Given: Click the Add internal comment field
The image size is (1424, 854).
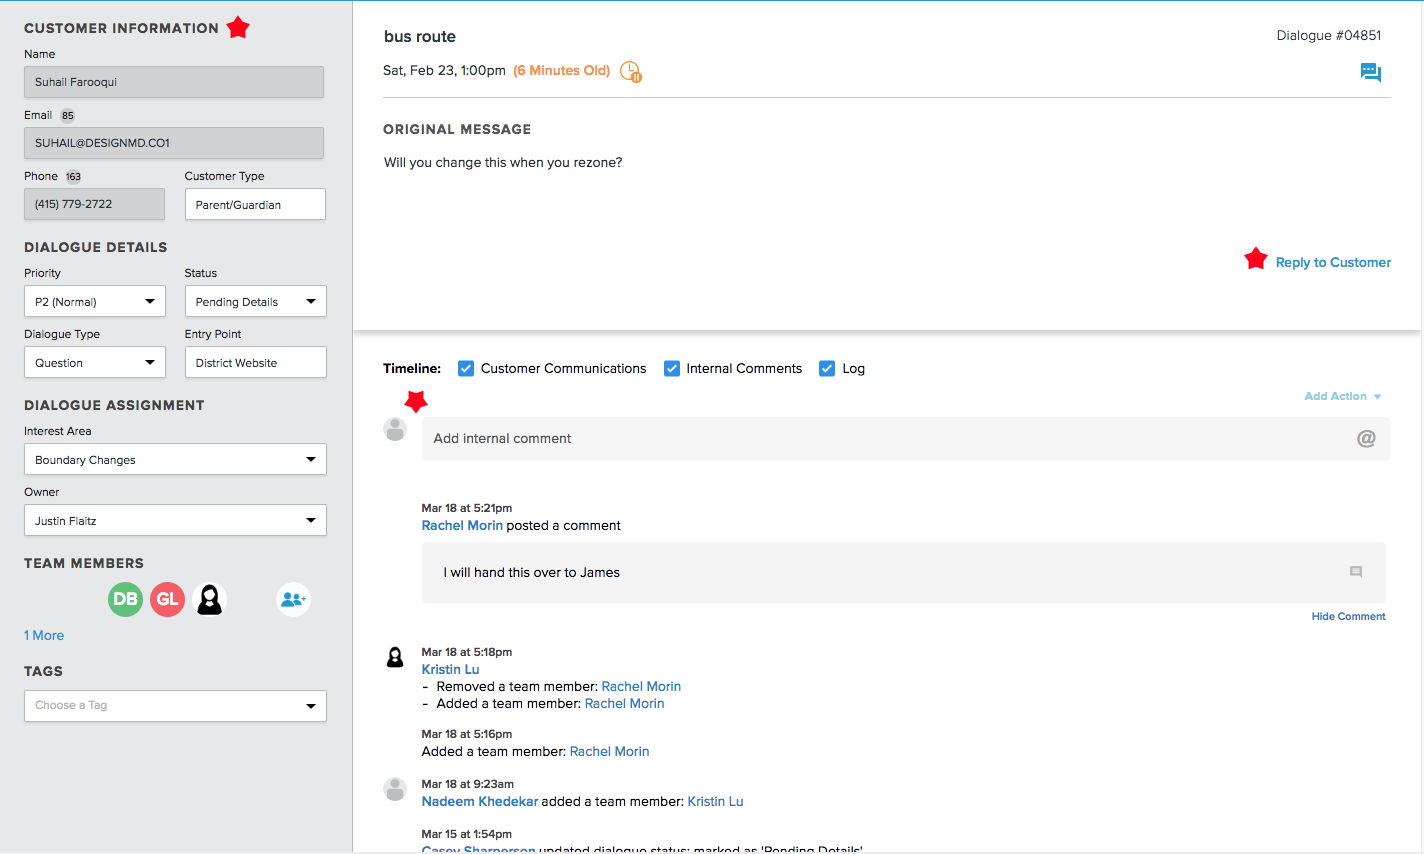Looking at the screenshot, I should [x=880, y=438].
